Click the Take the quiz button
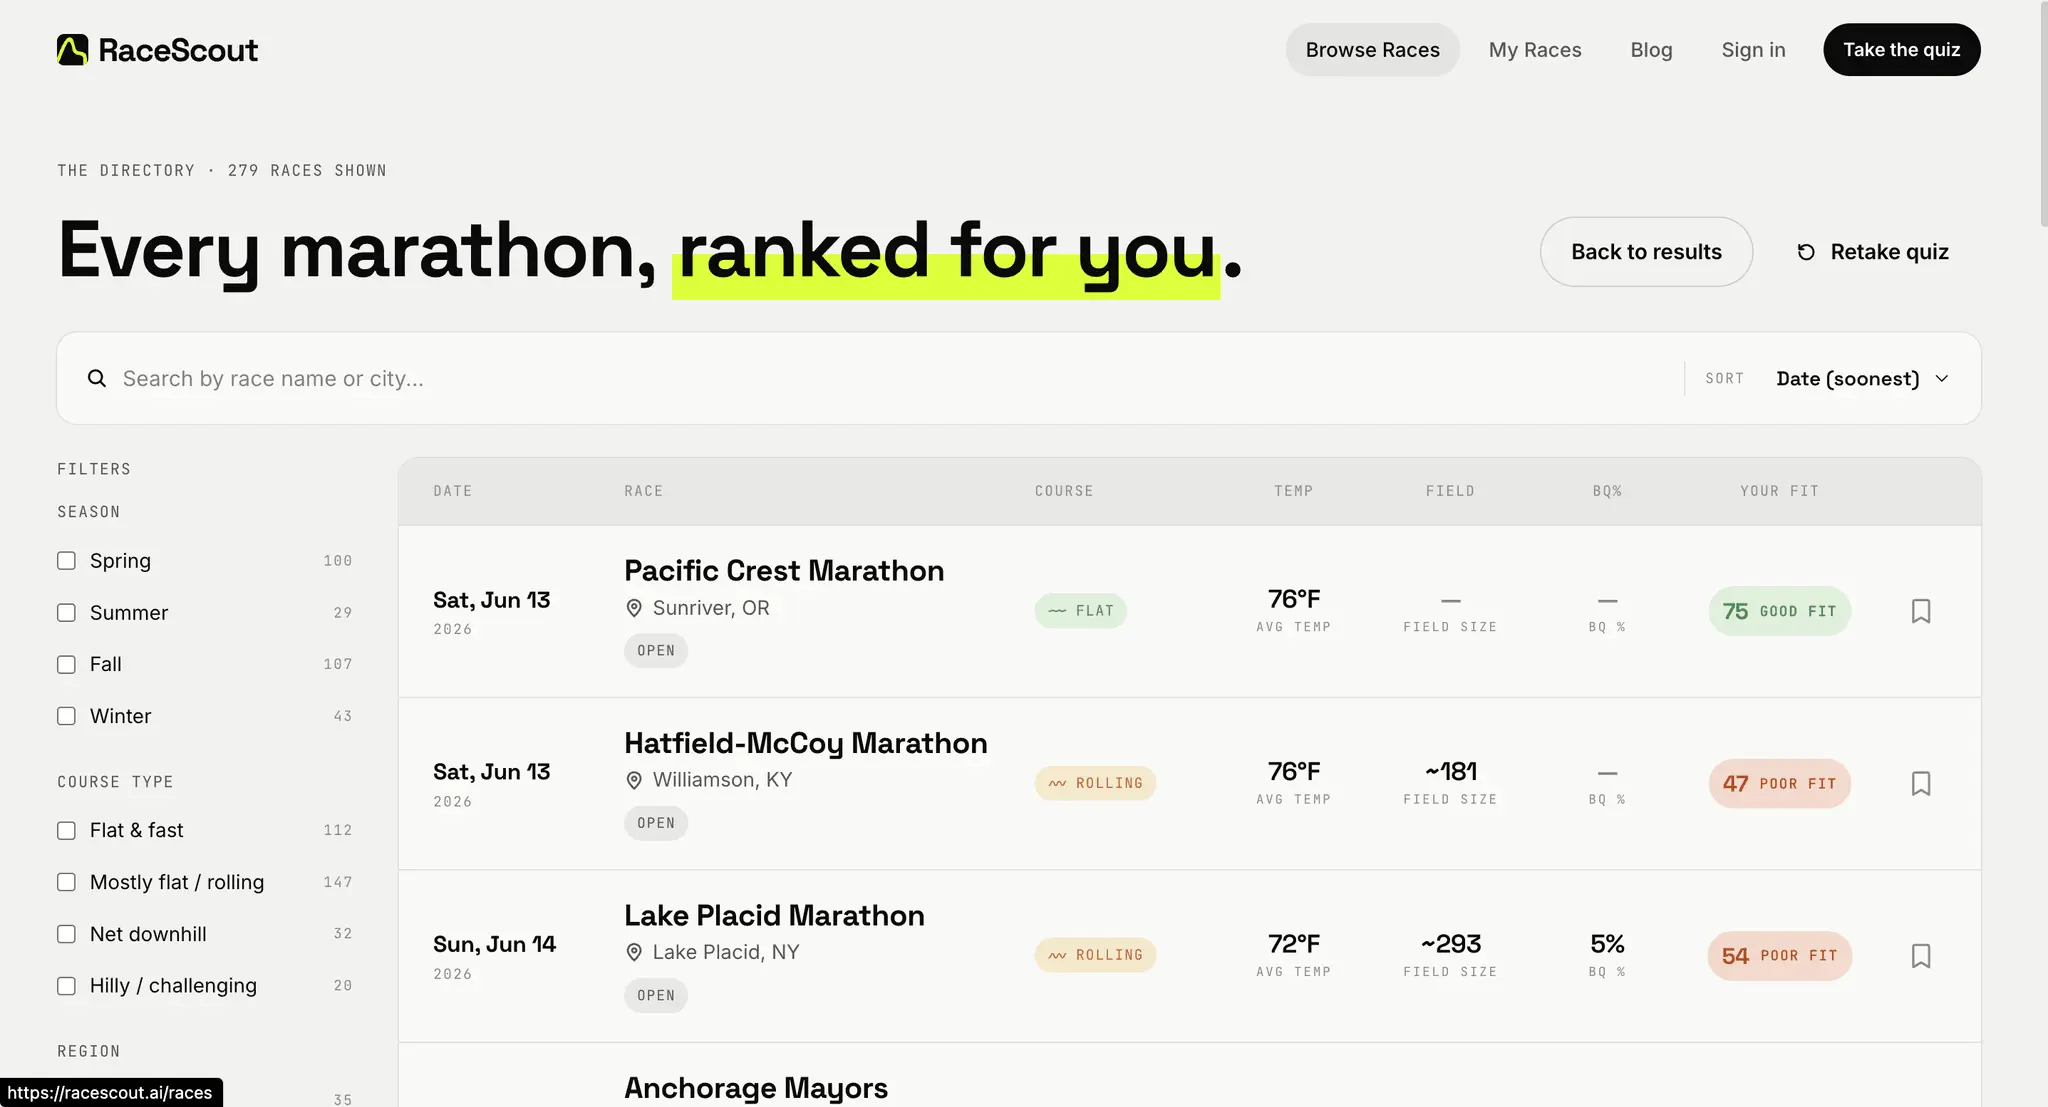The image size is (2048, 1107). [x=1901, y=50]
